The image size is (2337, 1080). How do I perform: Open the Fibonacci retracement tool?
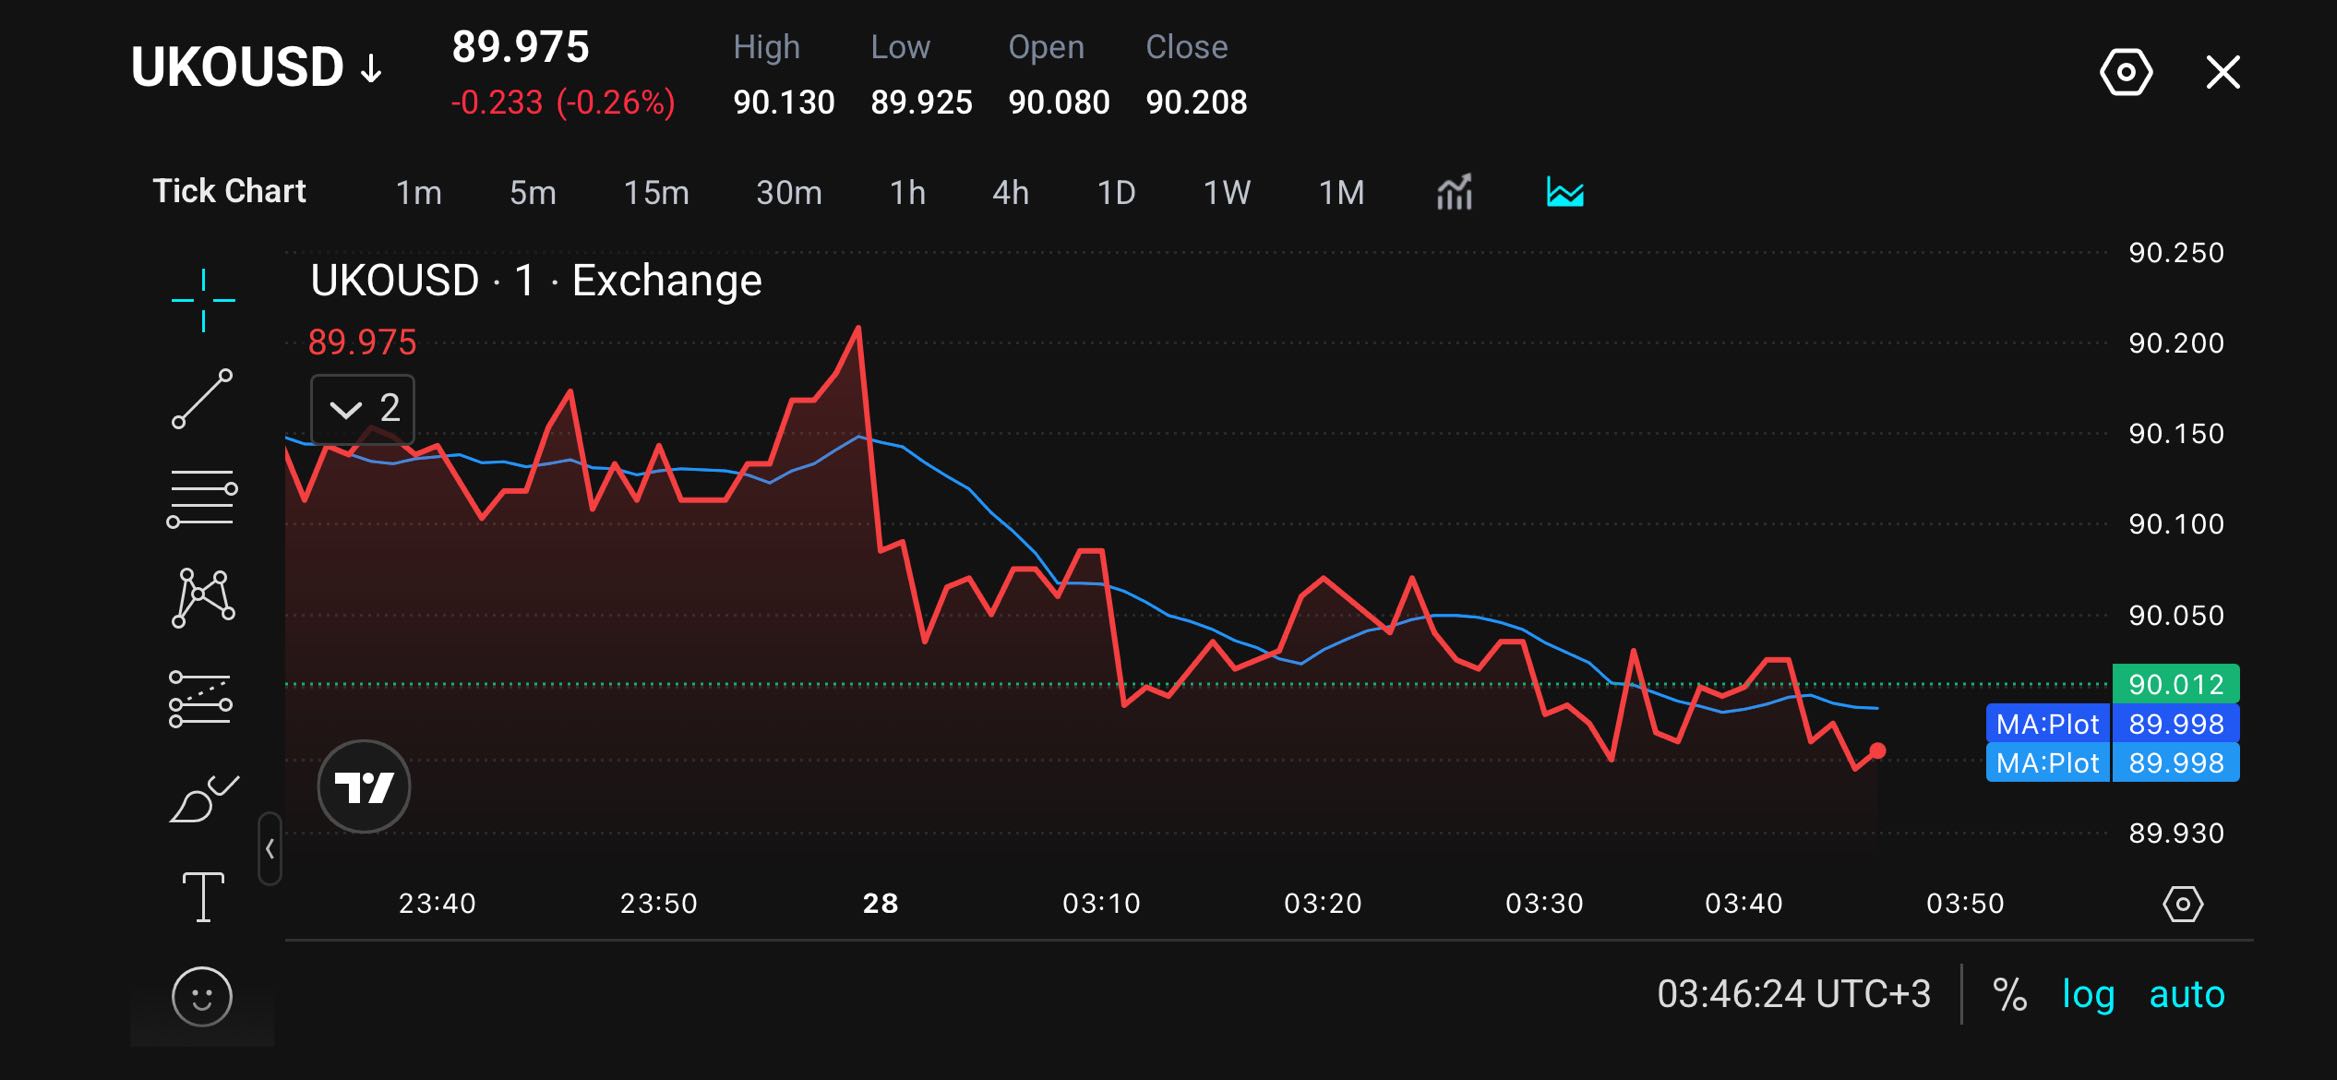point(202,498)
